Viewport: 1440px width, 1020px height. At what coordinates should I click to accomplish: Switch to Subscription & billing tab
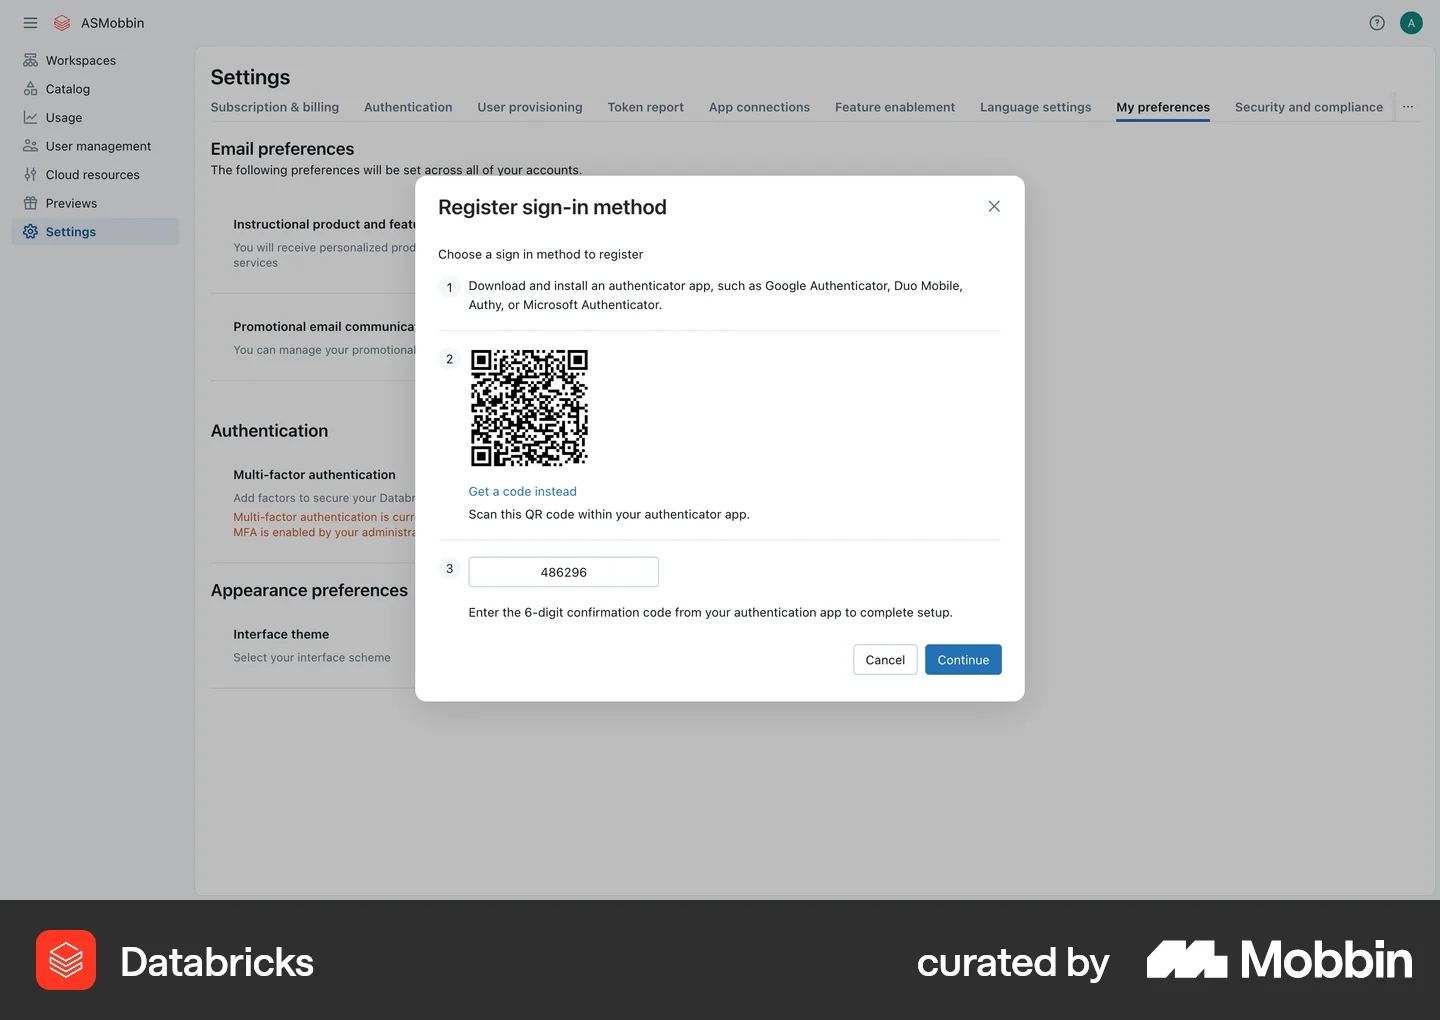(275, 107)
